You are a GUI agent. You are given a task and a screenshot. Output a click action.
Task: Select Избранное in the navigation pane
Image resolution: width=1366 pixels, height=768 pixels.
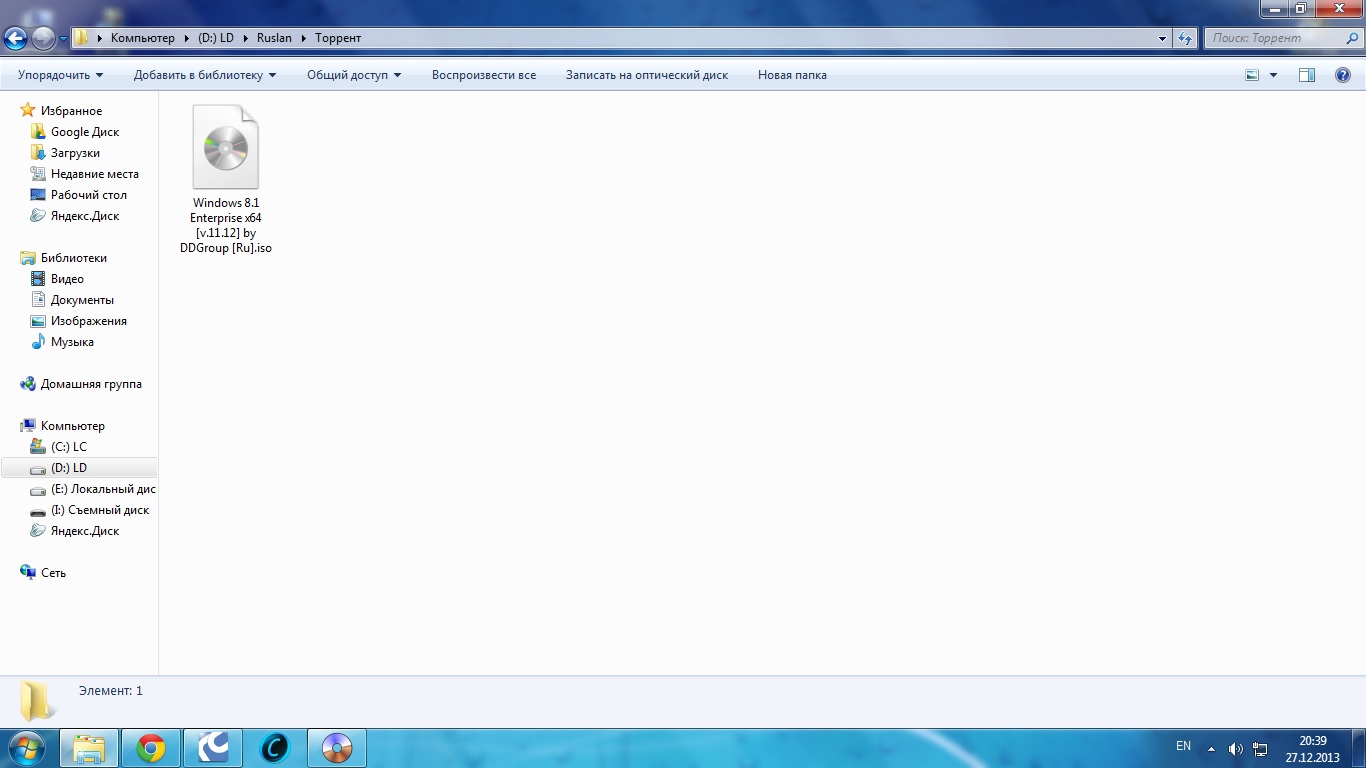(x=71, y=111)
